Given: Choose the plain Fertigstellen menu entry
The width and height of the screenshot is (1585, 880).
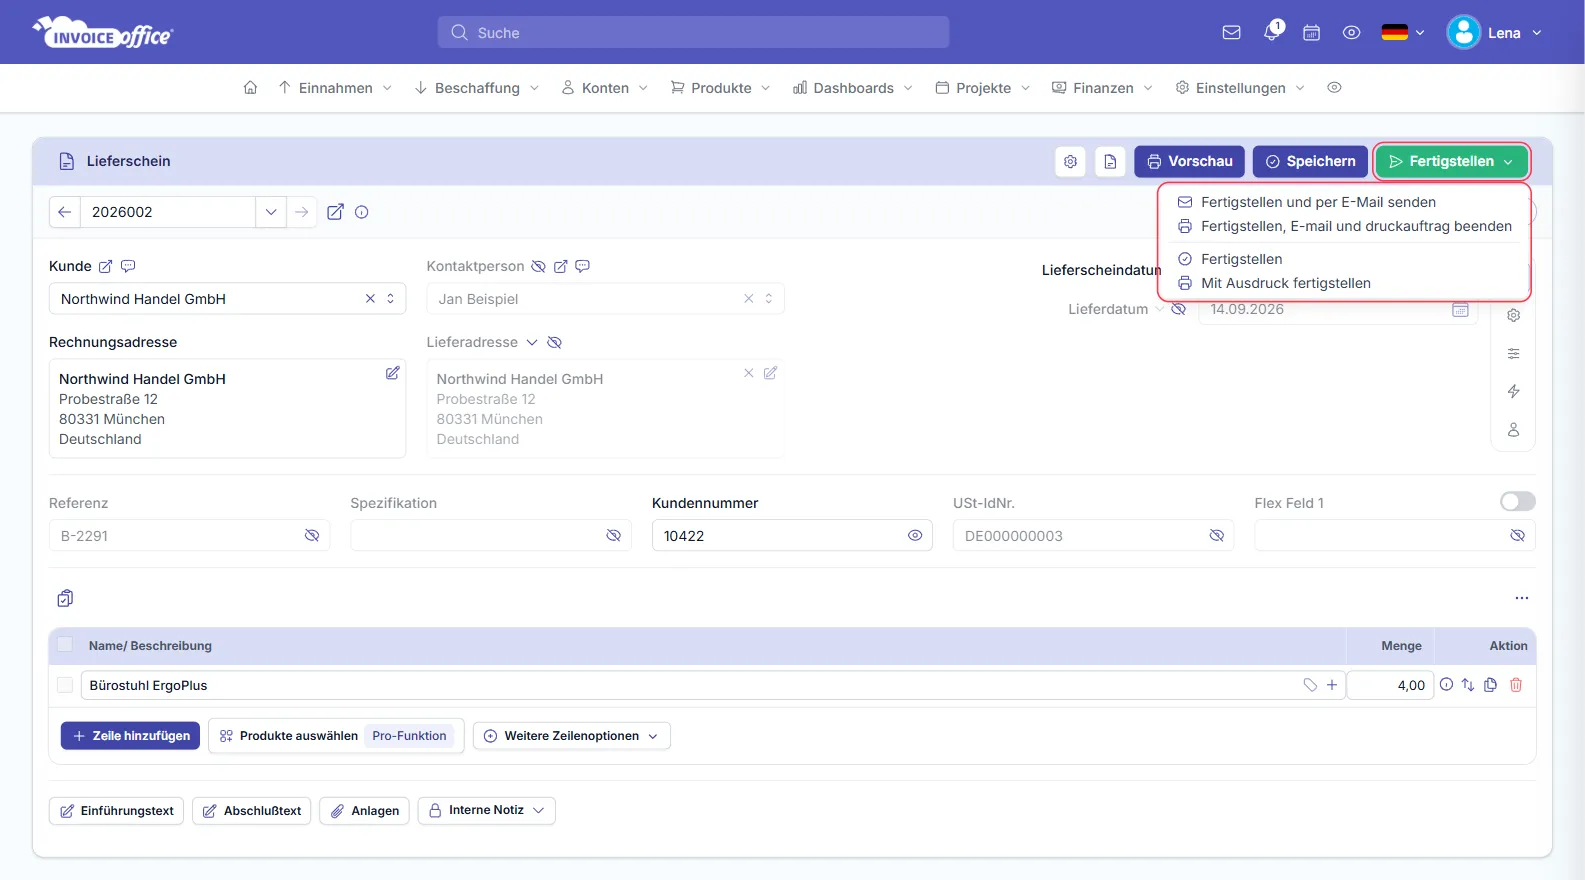Looking at the screenshot, I should [1241, 259].
